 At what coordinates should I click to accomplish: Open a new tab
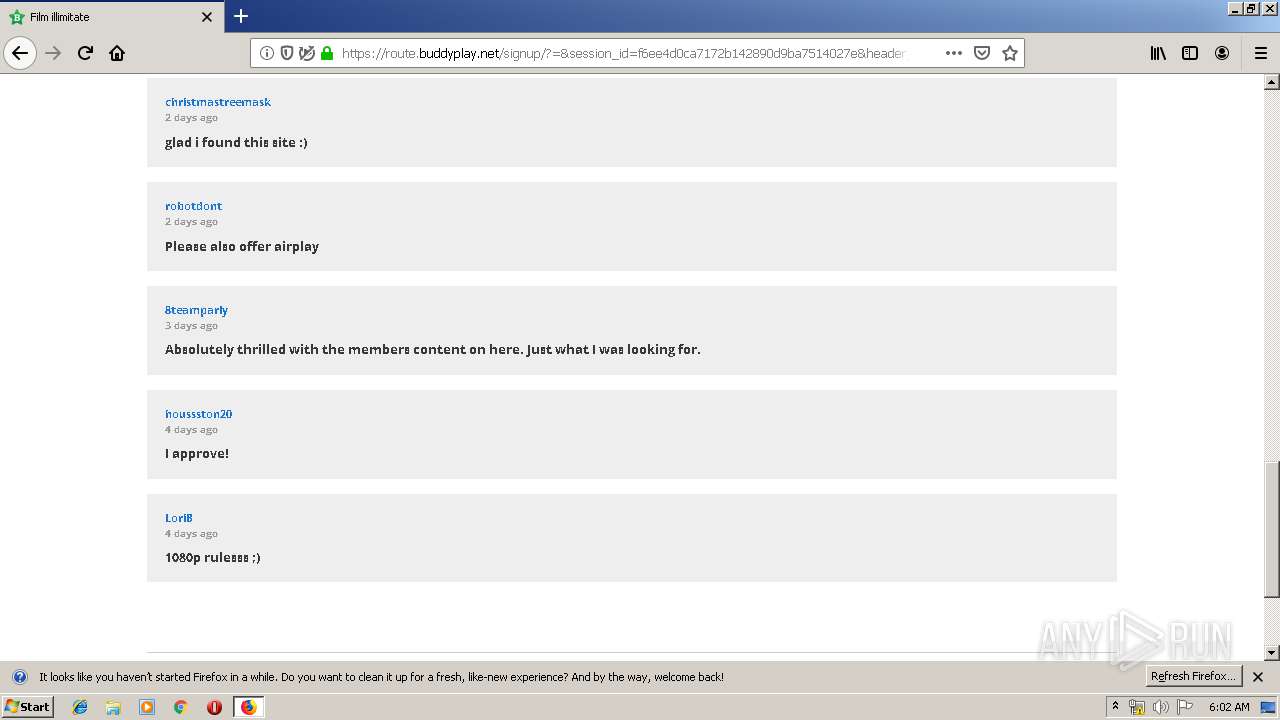click(x=241, y=16)
